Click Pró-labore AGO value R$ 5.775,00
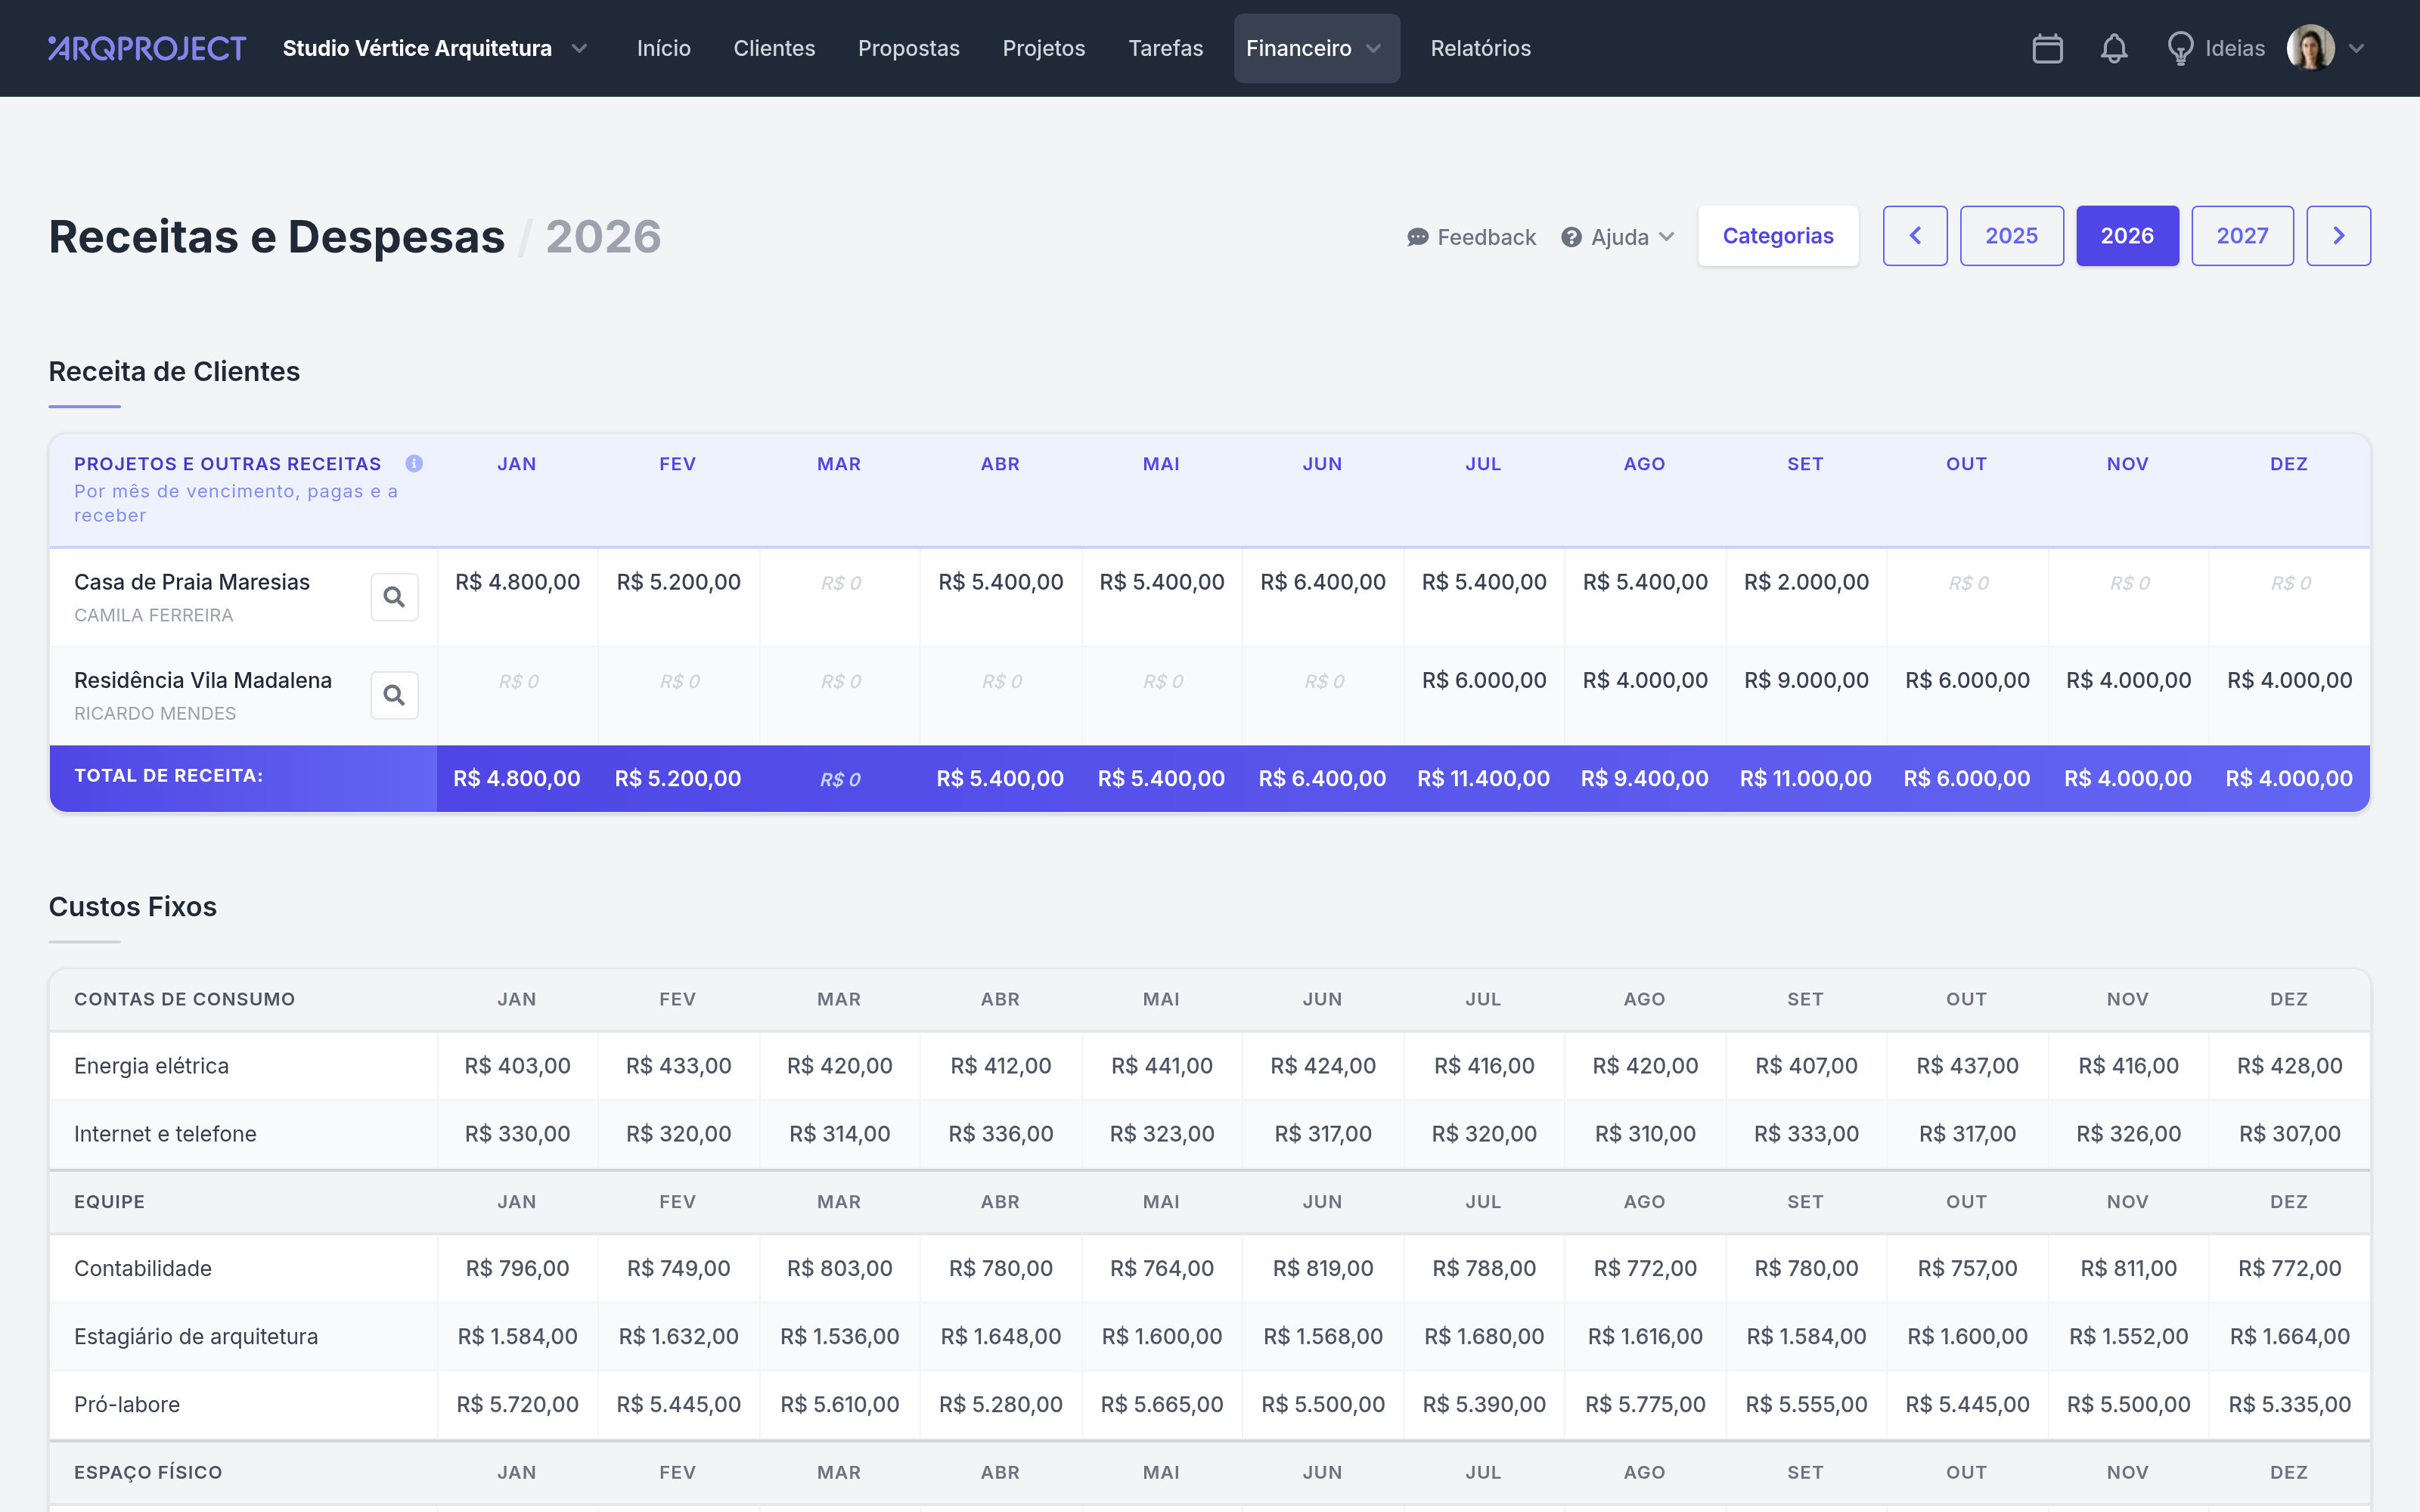The height and width of the screenshot is (1512, 2420). [1645, 1404]
